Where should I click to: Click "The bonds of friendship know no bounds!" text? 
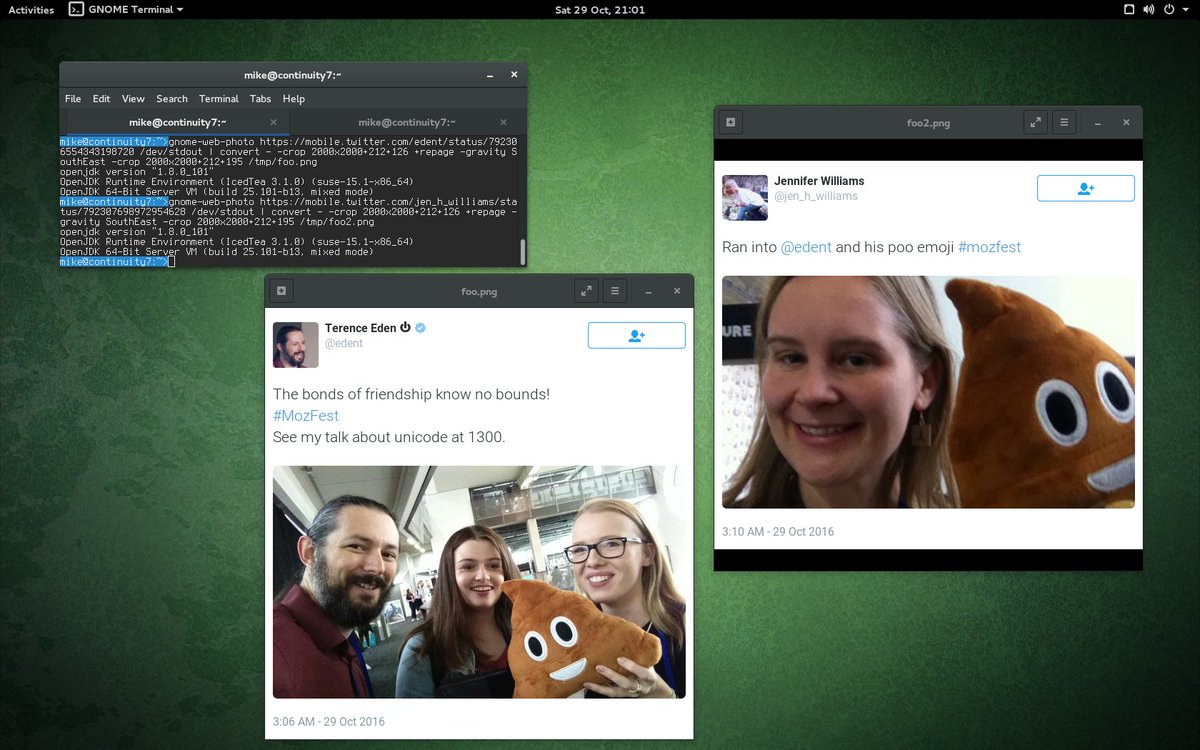411,394
